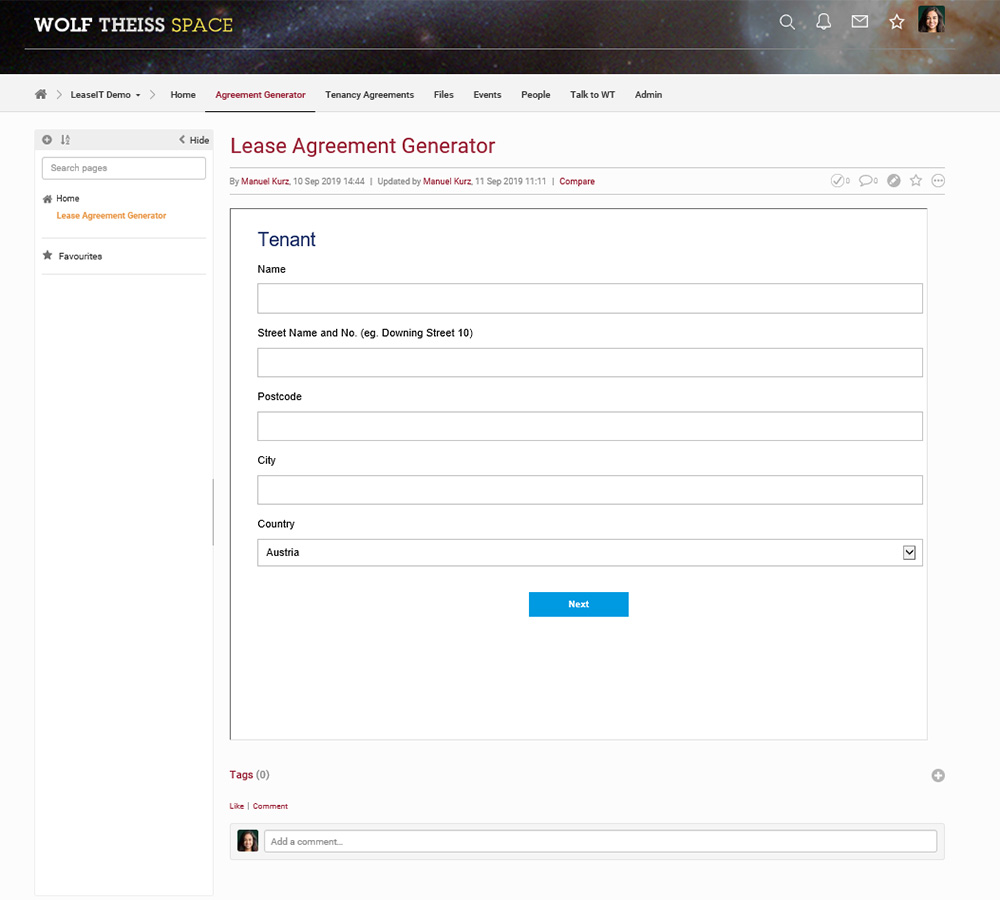
Task: Switch to Home tab
Action: (x=183, y=94)
